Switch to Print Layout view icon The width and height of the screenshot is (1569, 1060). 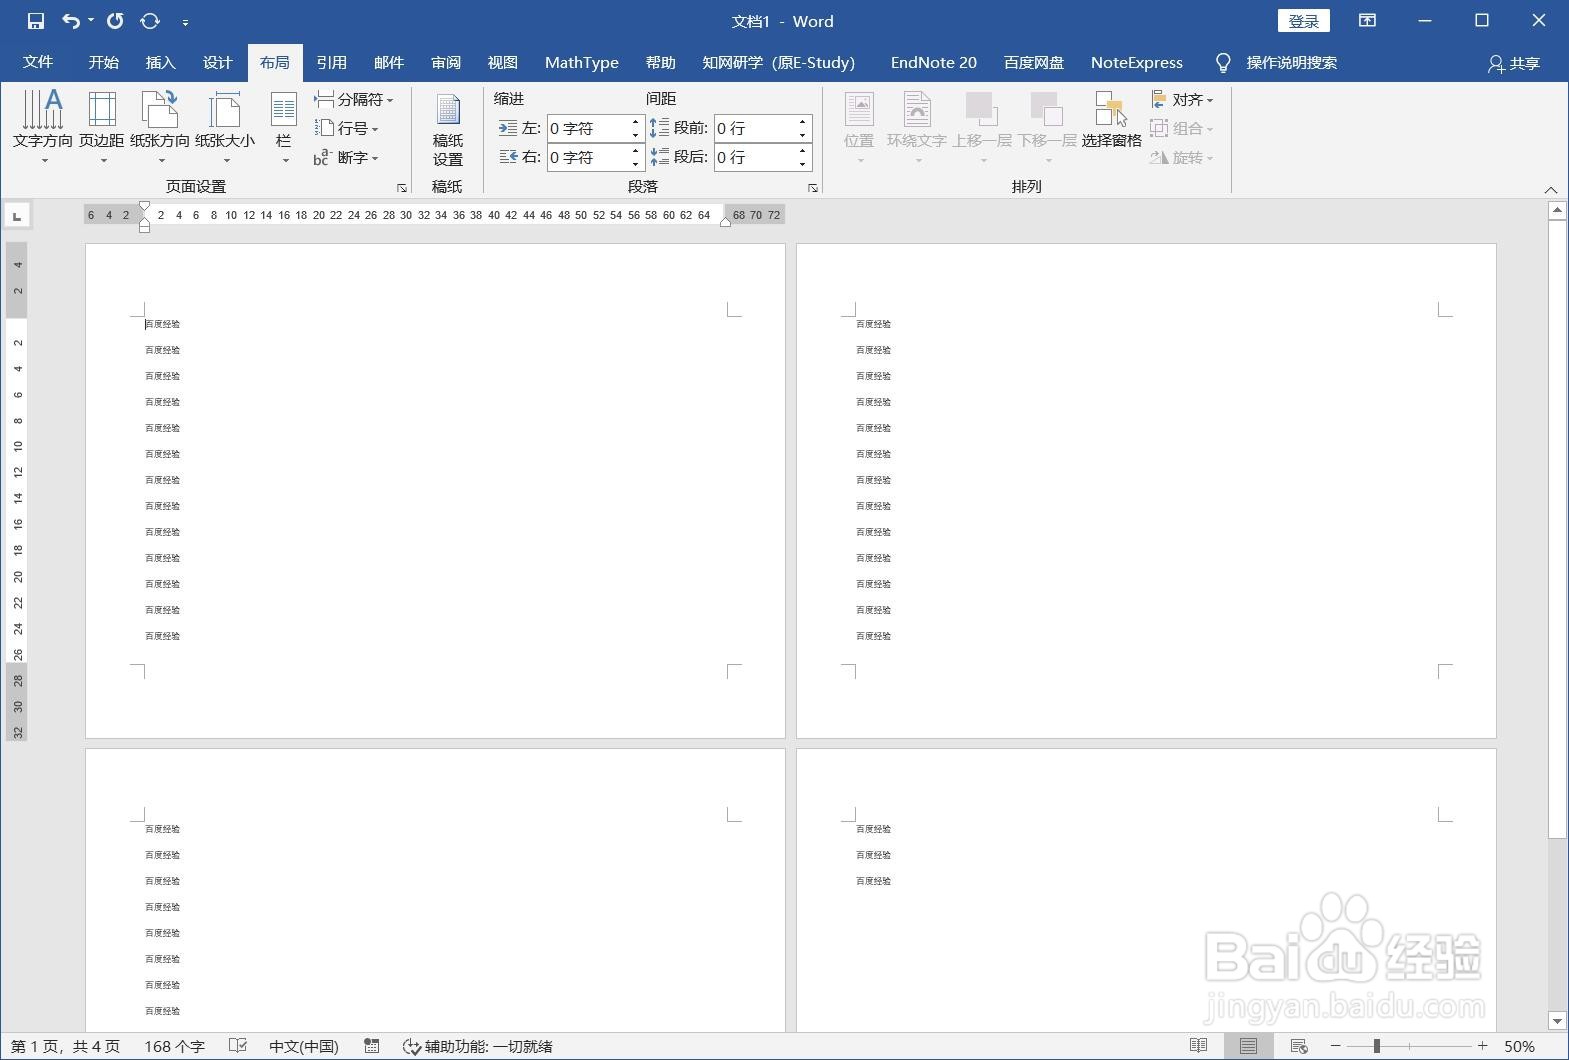(x=1248, y=1046)
